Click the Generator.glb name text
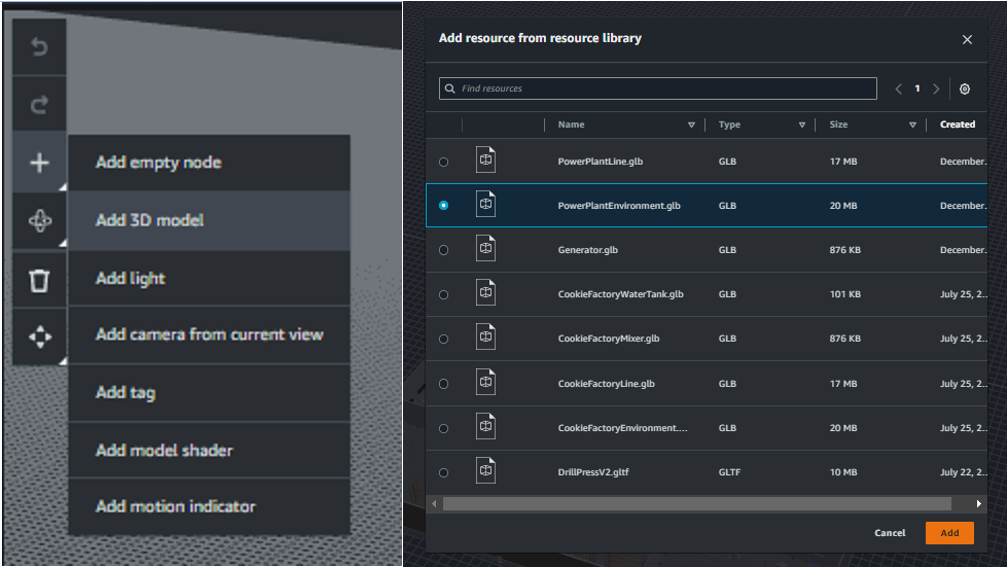This screenshot has height=568, width=1007. point(588,250)
